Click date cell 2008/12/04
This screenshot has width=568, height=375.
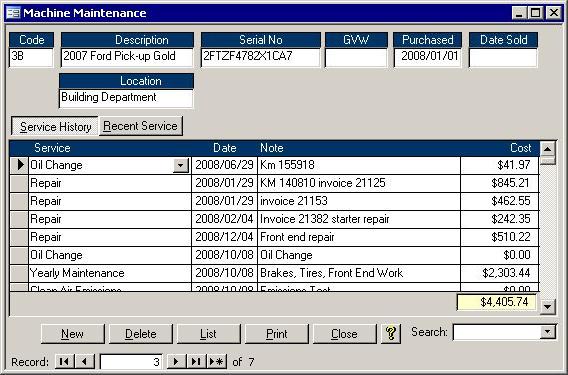224,238
